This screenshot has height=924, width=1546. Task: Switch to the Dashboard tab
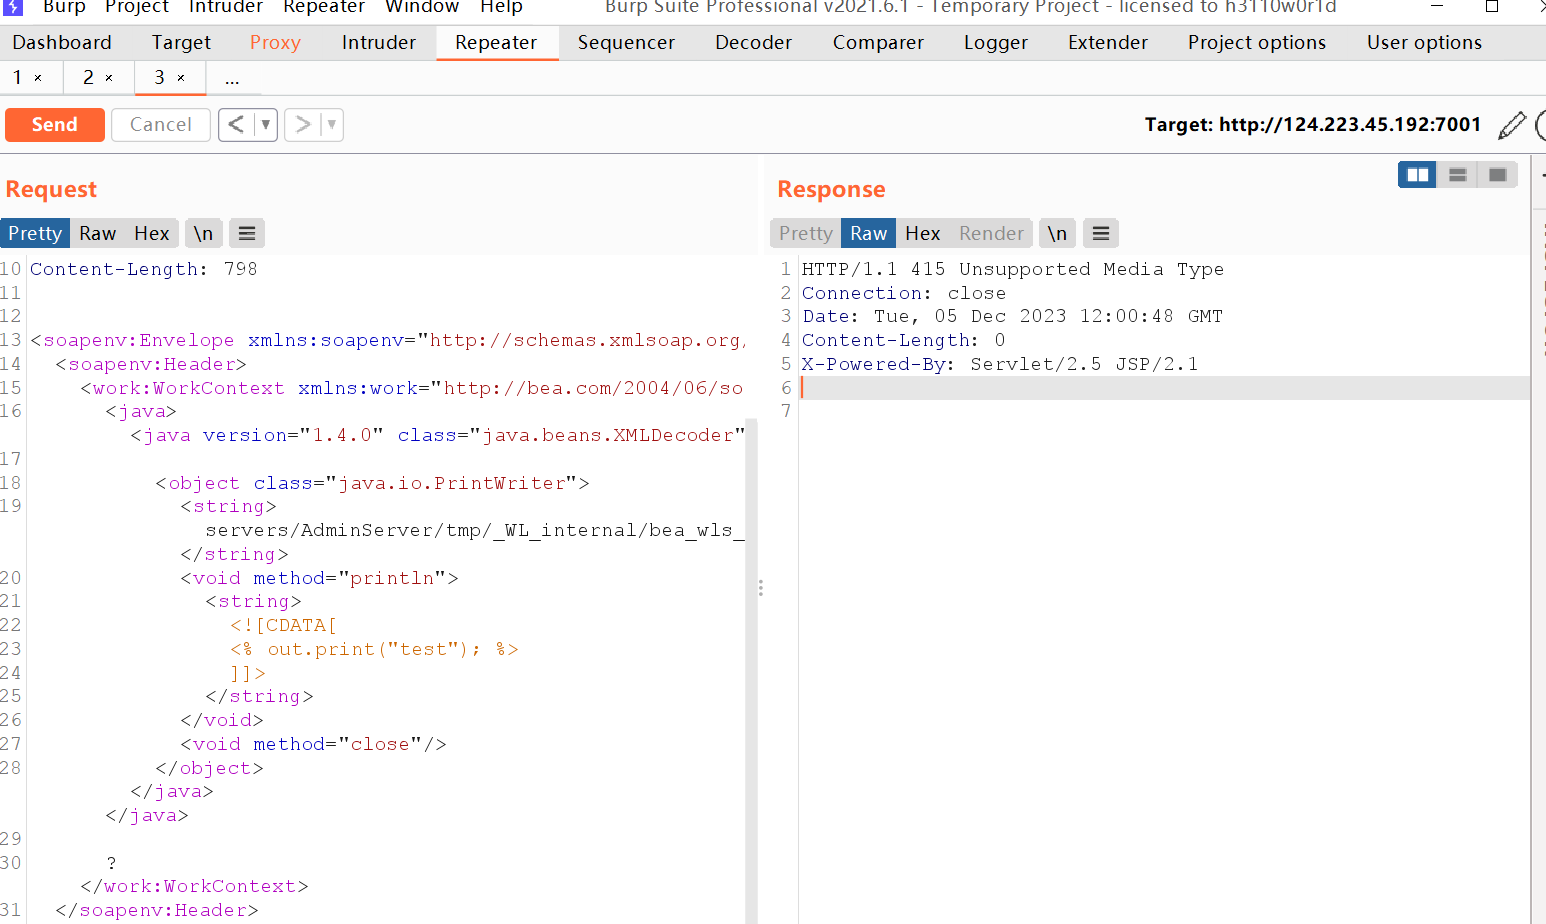coord(62,43)
